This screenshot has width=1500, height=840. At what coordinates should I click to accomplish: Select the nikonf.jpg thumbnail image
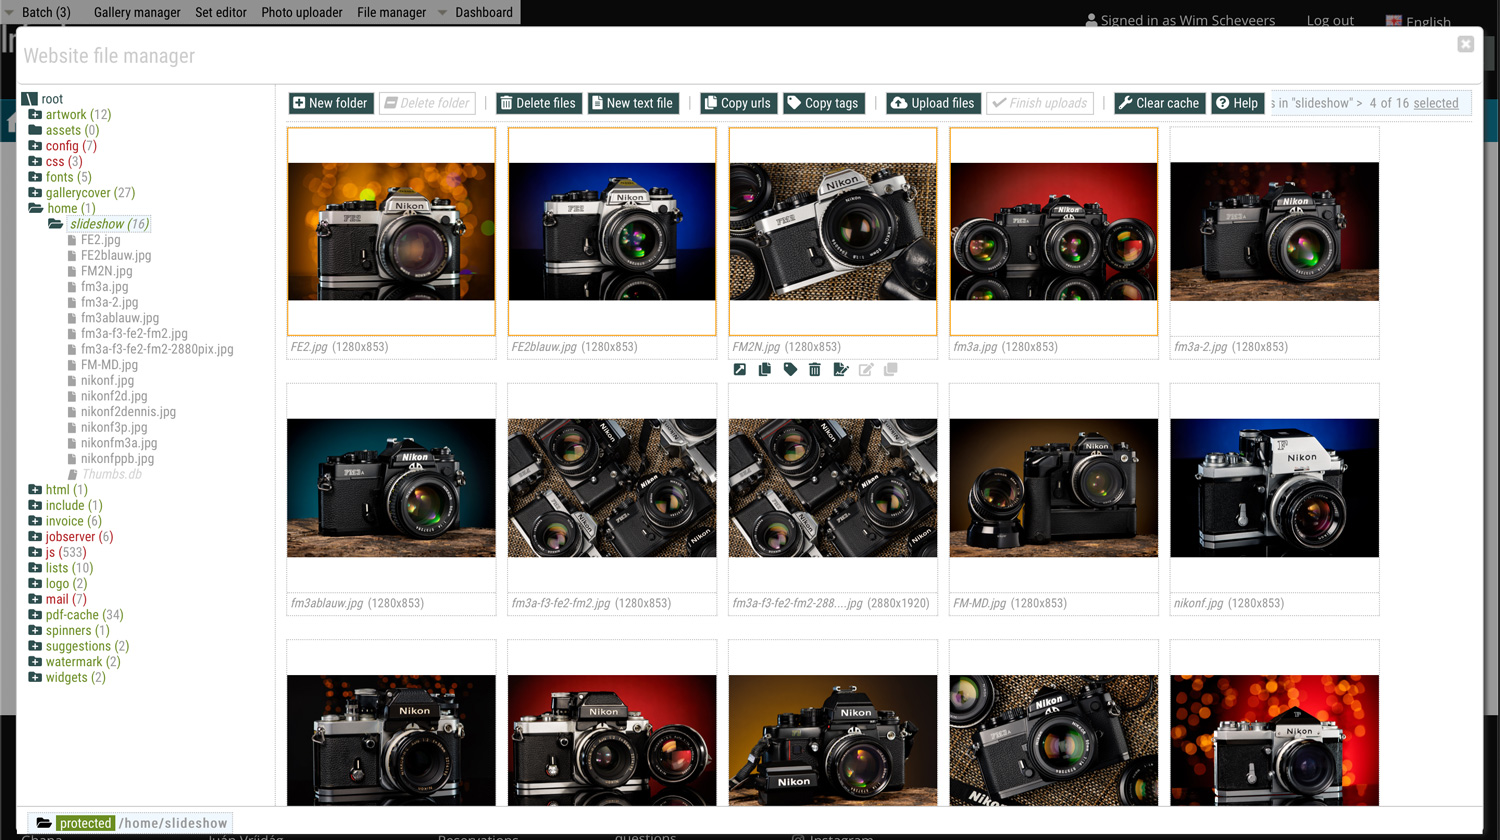click(x=1274, y=488)
